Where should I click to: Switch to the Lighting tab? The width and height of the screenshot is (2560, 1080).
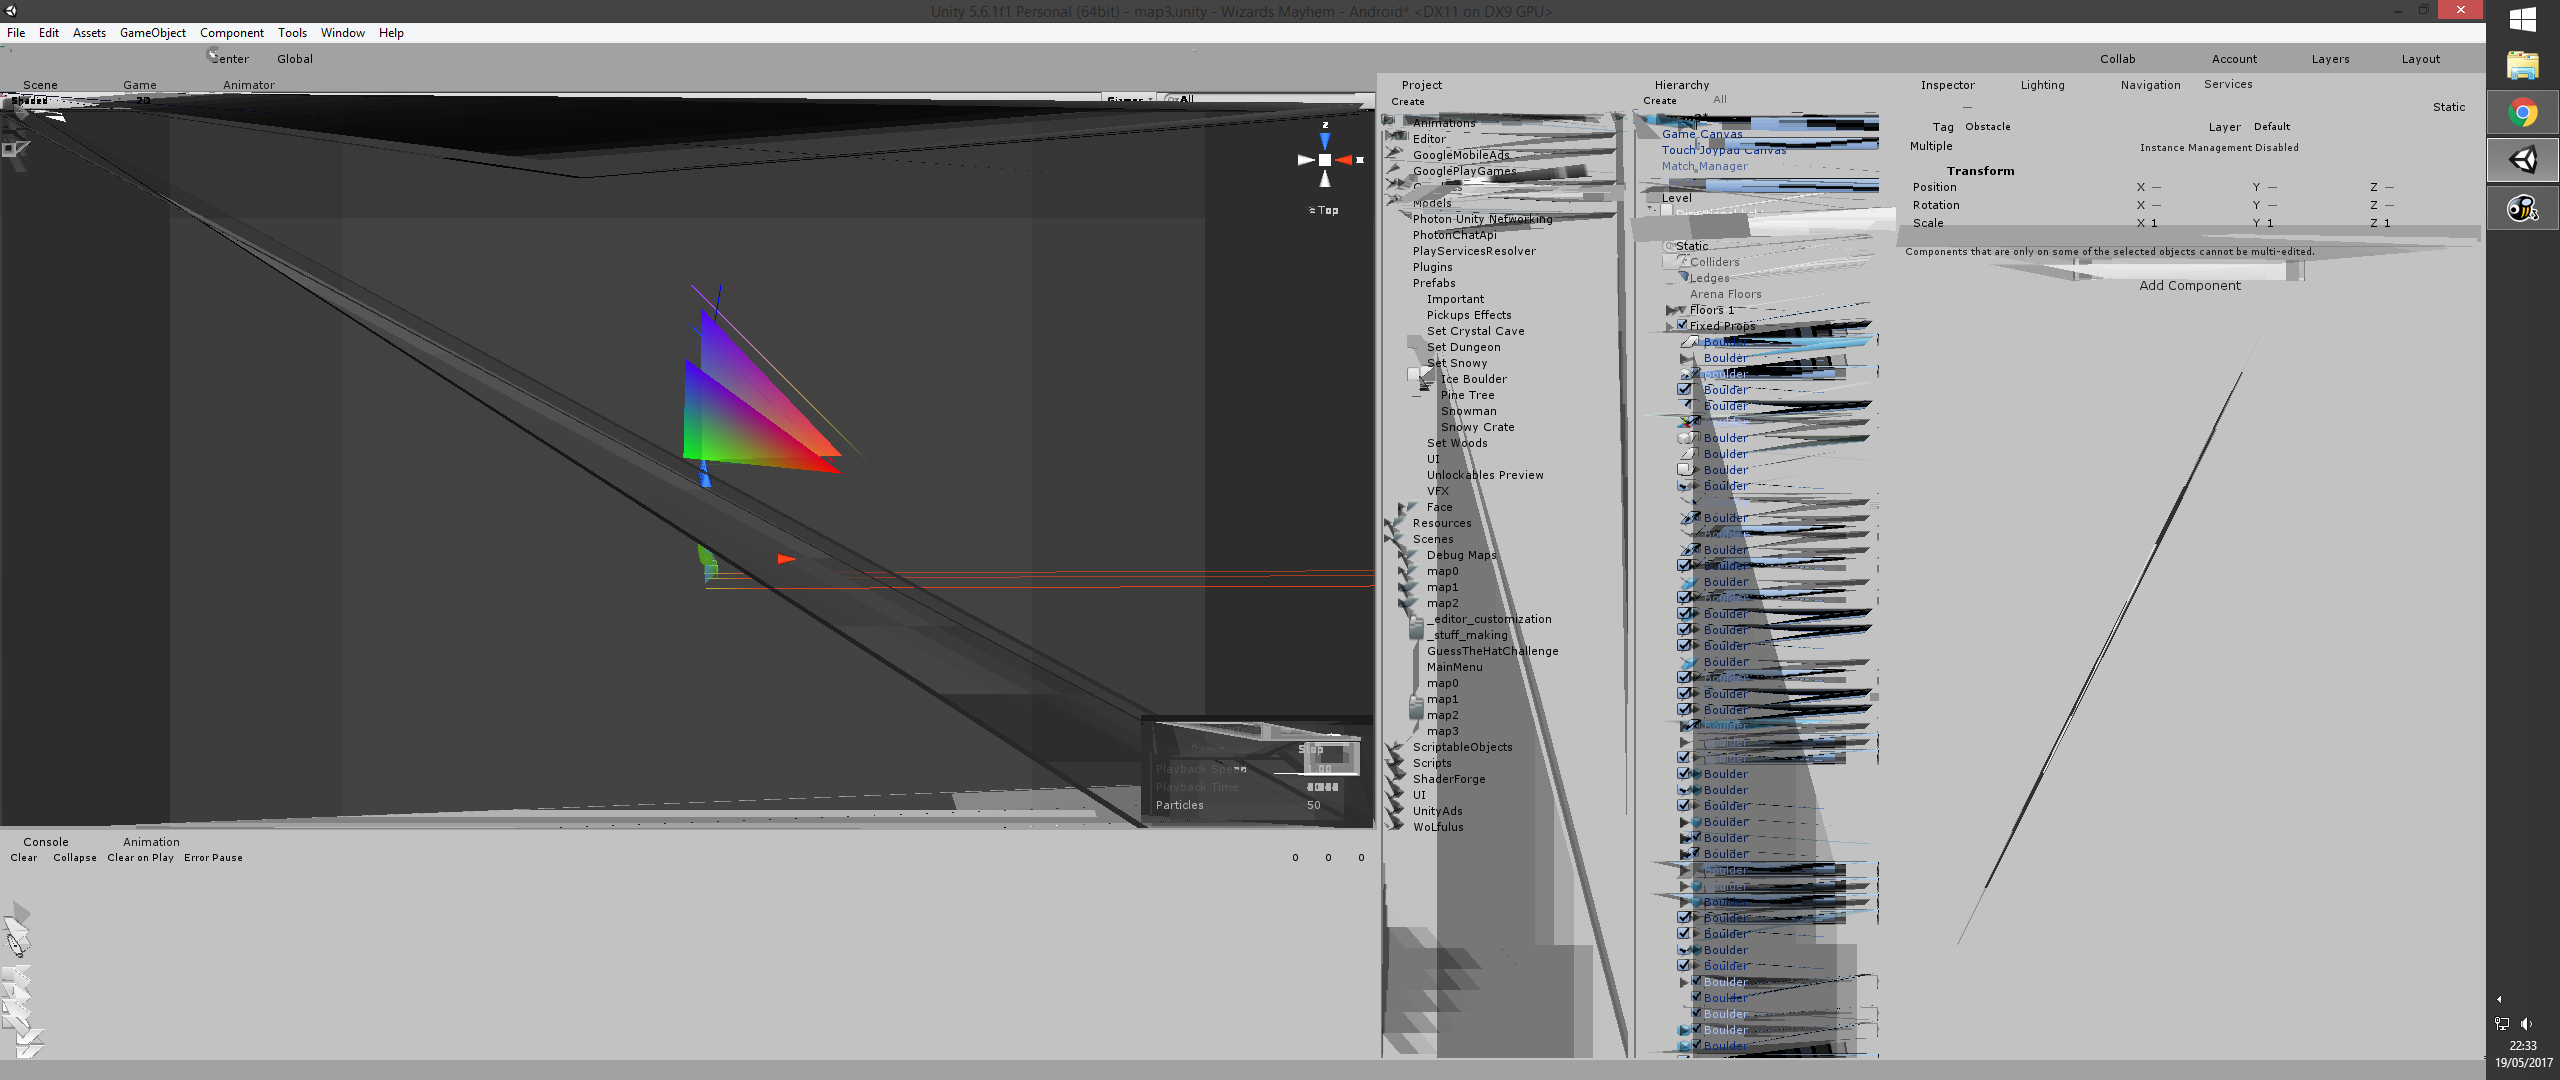click(2042, 85)
